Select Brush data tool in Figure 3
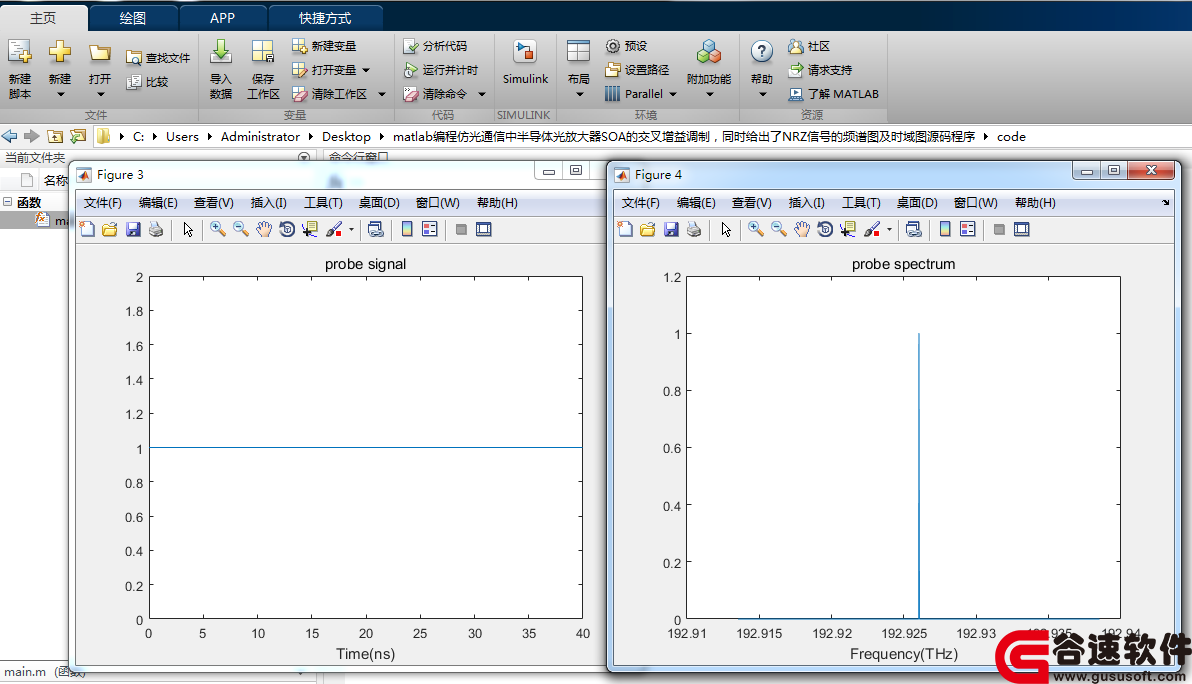 click(334, 230)
